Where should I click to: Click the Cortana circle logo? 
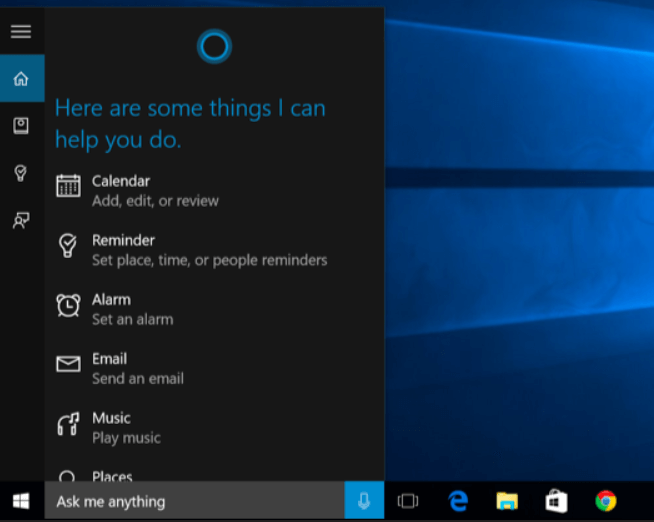[214, 46]
